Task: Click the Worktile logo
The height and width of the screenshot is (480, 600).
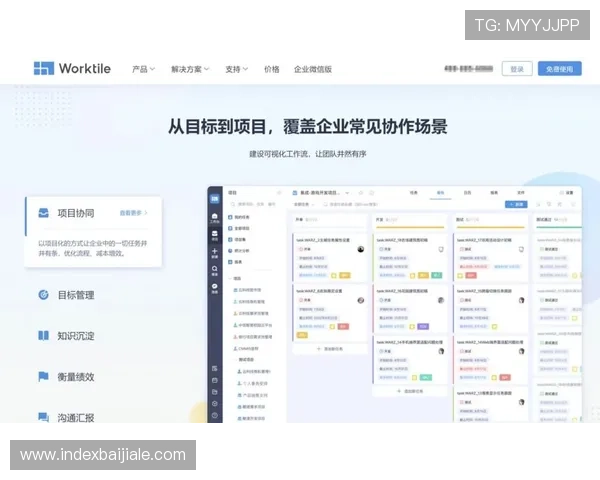Action: pyautogui.click(x=72, y=69)
